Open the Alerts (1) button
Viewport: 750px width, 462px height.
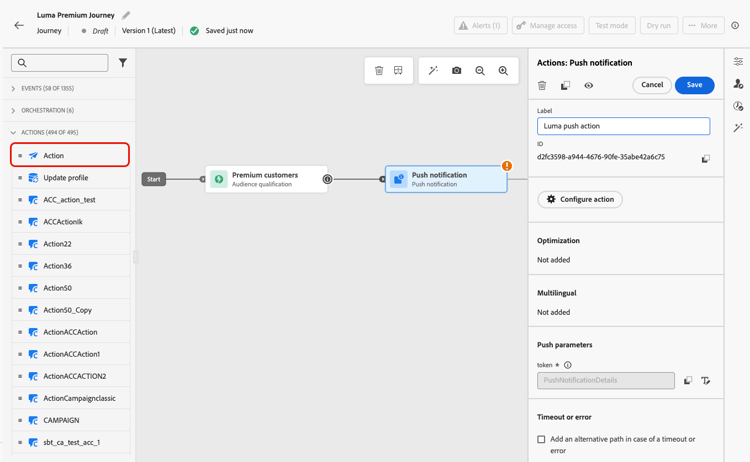(480, 25)
